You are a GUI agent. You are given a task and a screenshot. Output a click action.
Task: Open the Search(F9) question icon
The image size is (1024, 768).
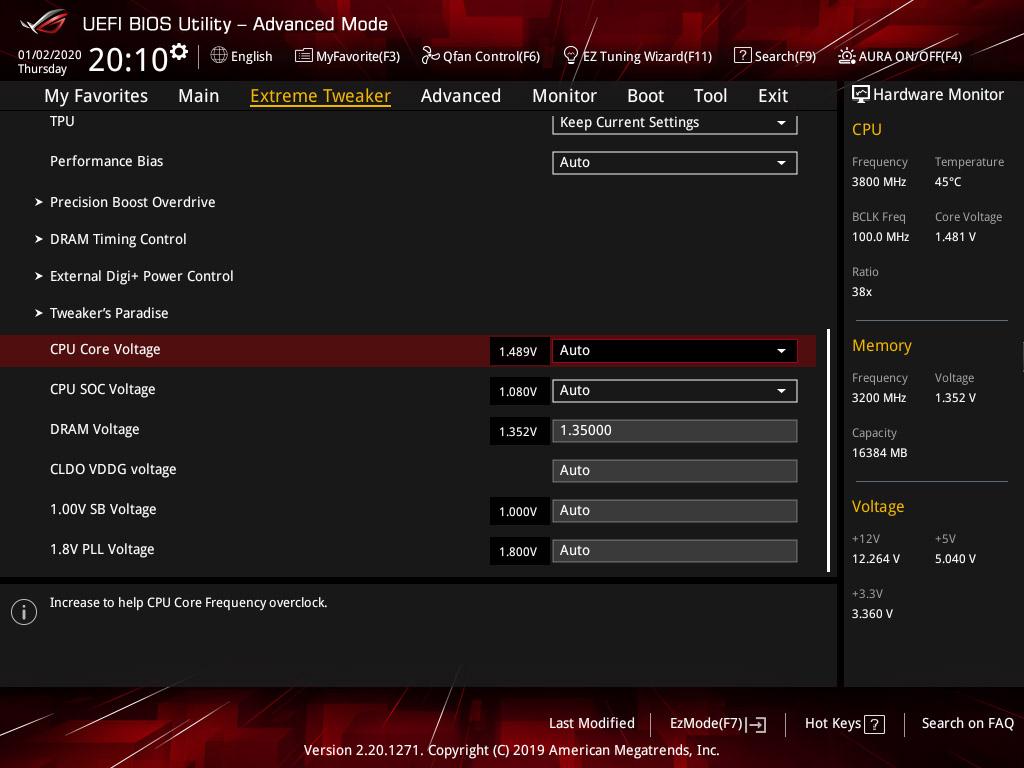click(x=743, y=56)
